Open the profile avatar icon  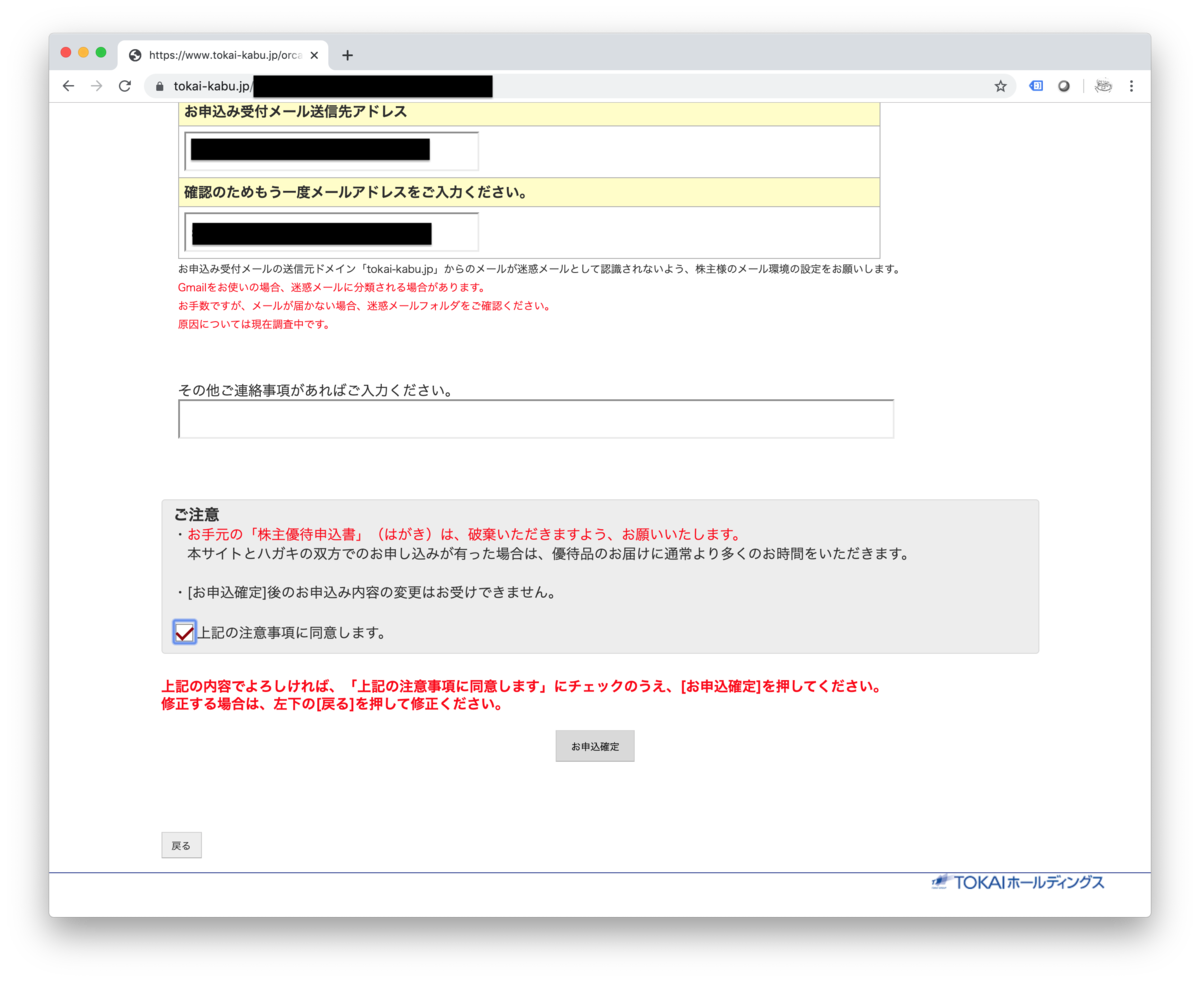(x=1103, y=86)
